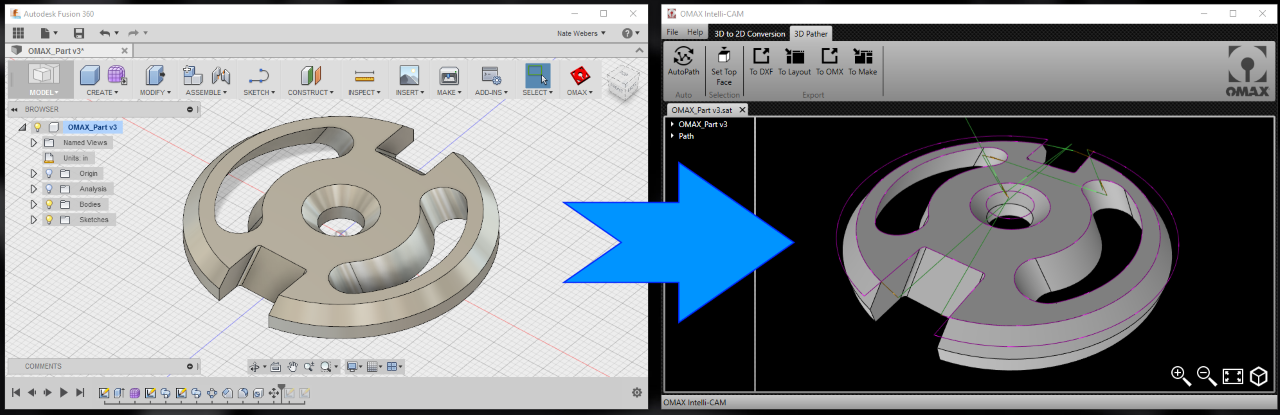Viewport: 1280px width, 415px height.
Task: Click the To Make export button
Action: 862,63
